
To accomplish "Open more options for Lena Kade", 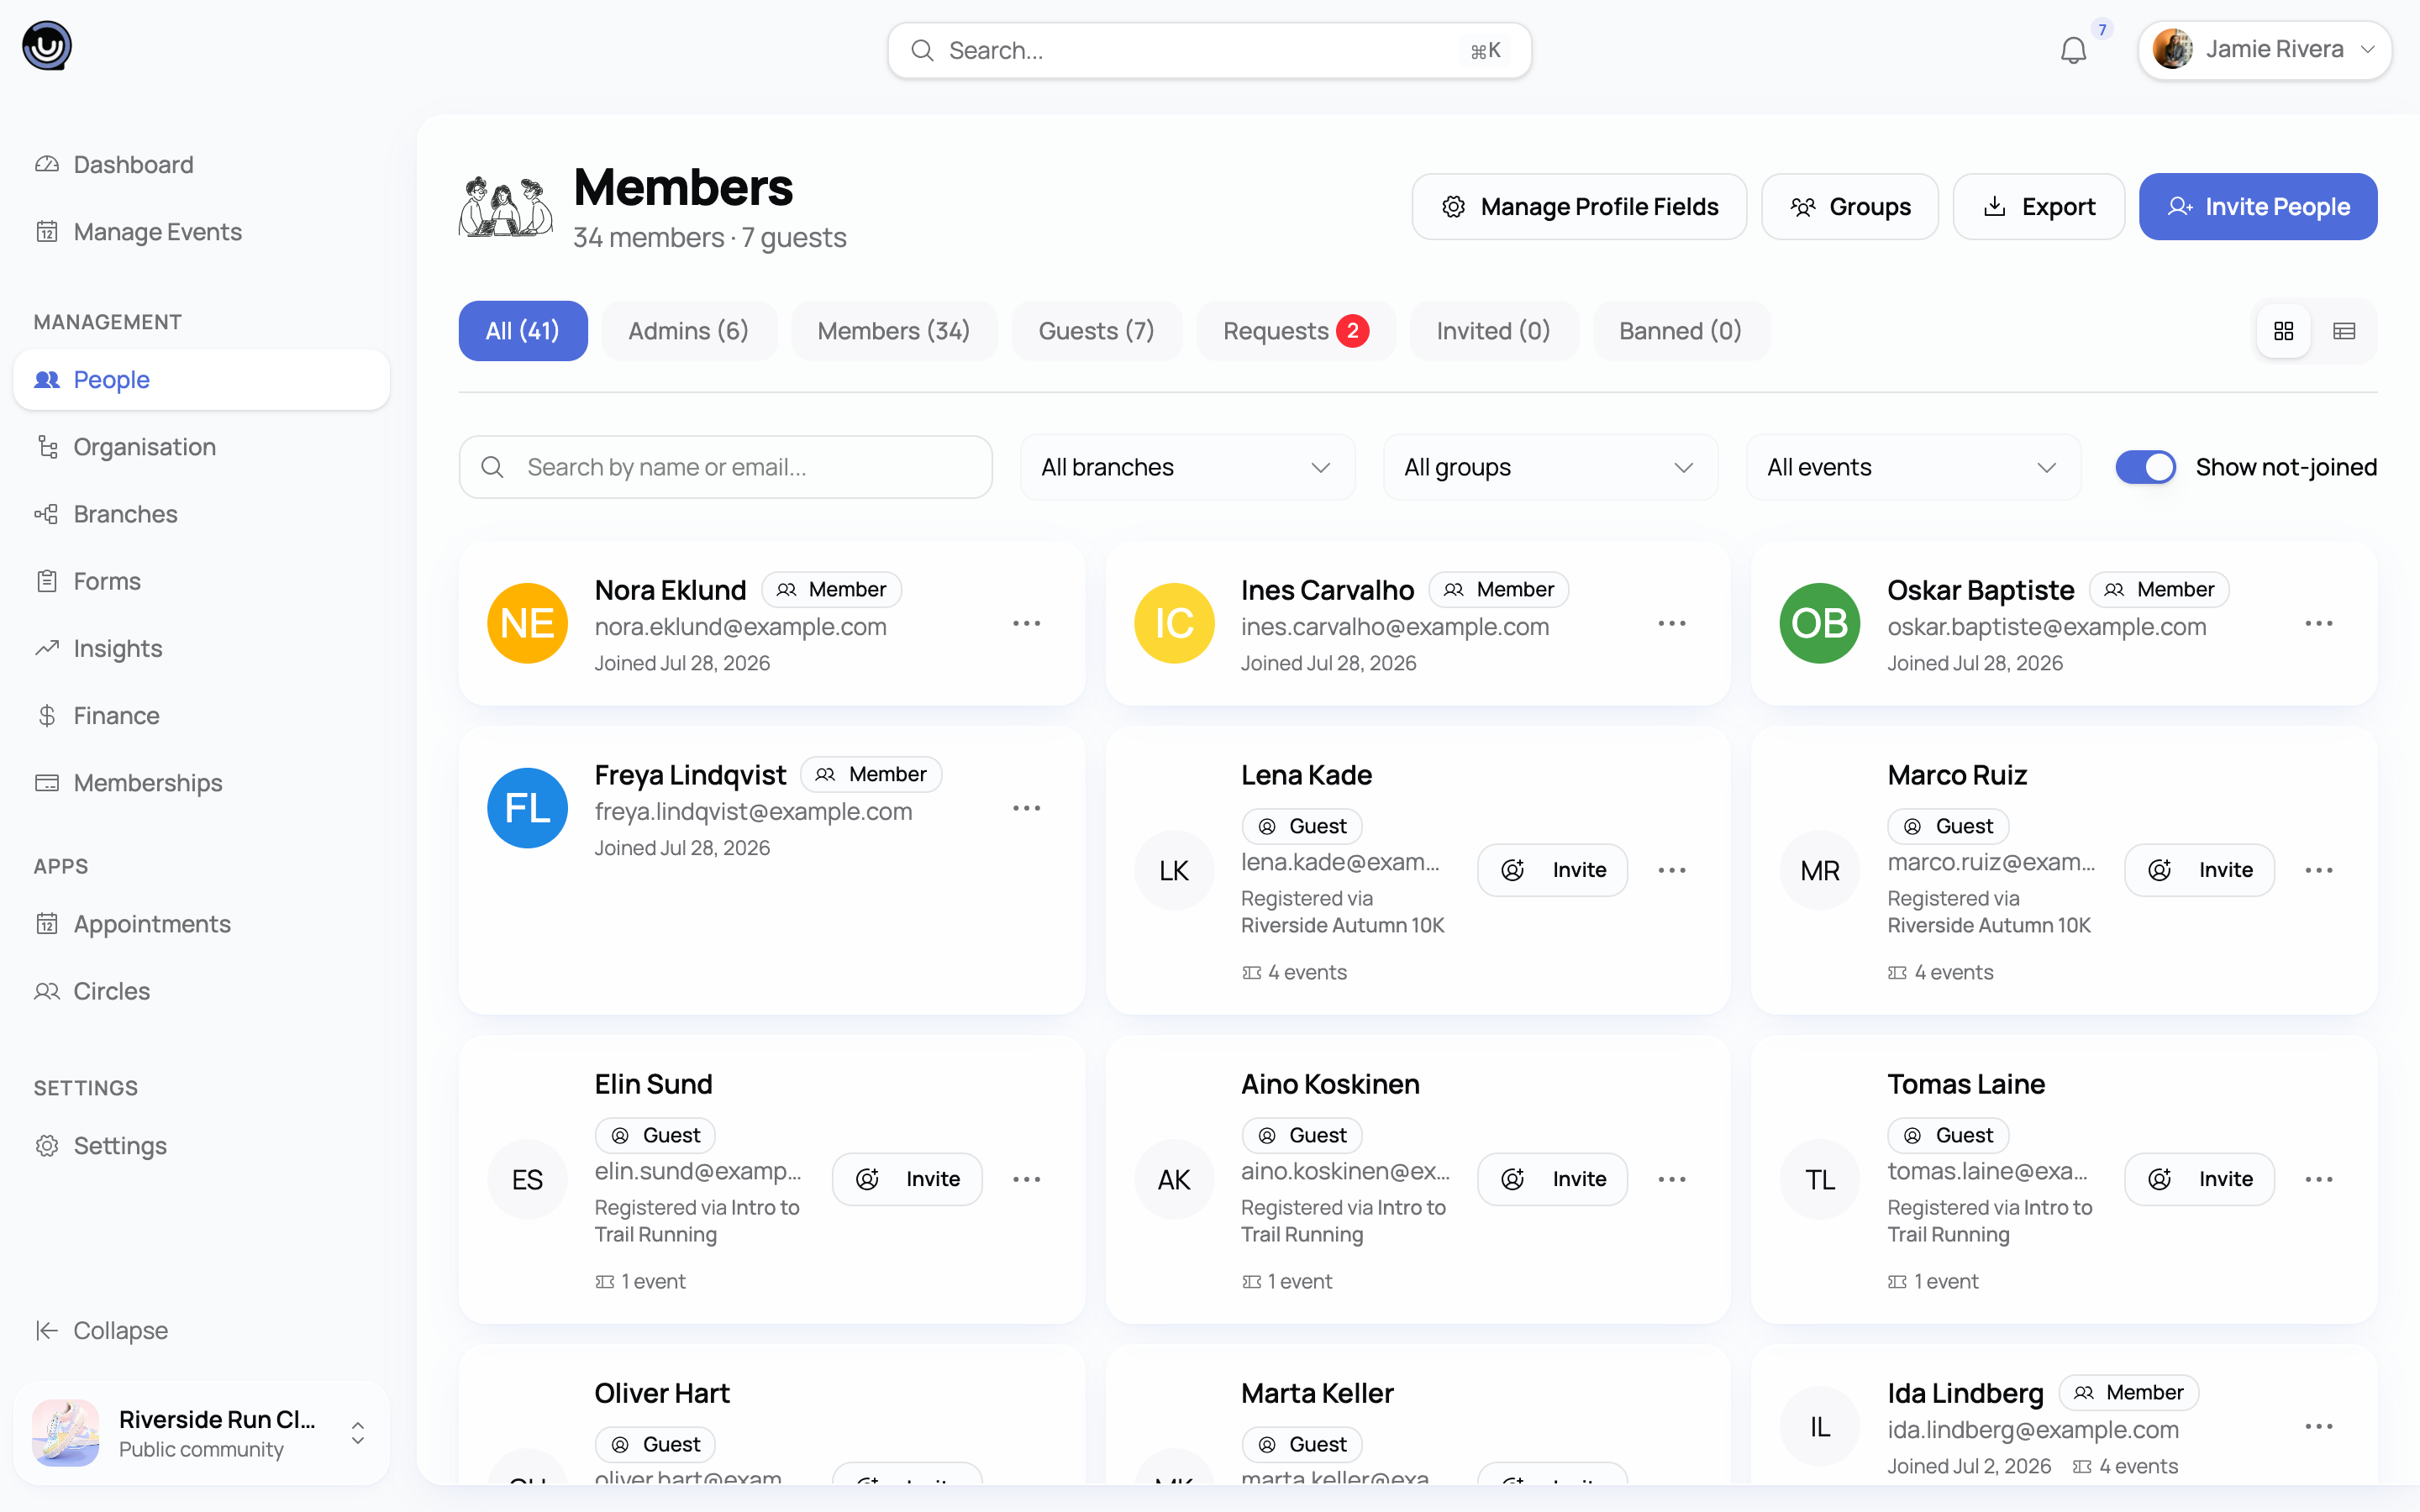I will [x=1672, y=870].
